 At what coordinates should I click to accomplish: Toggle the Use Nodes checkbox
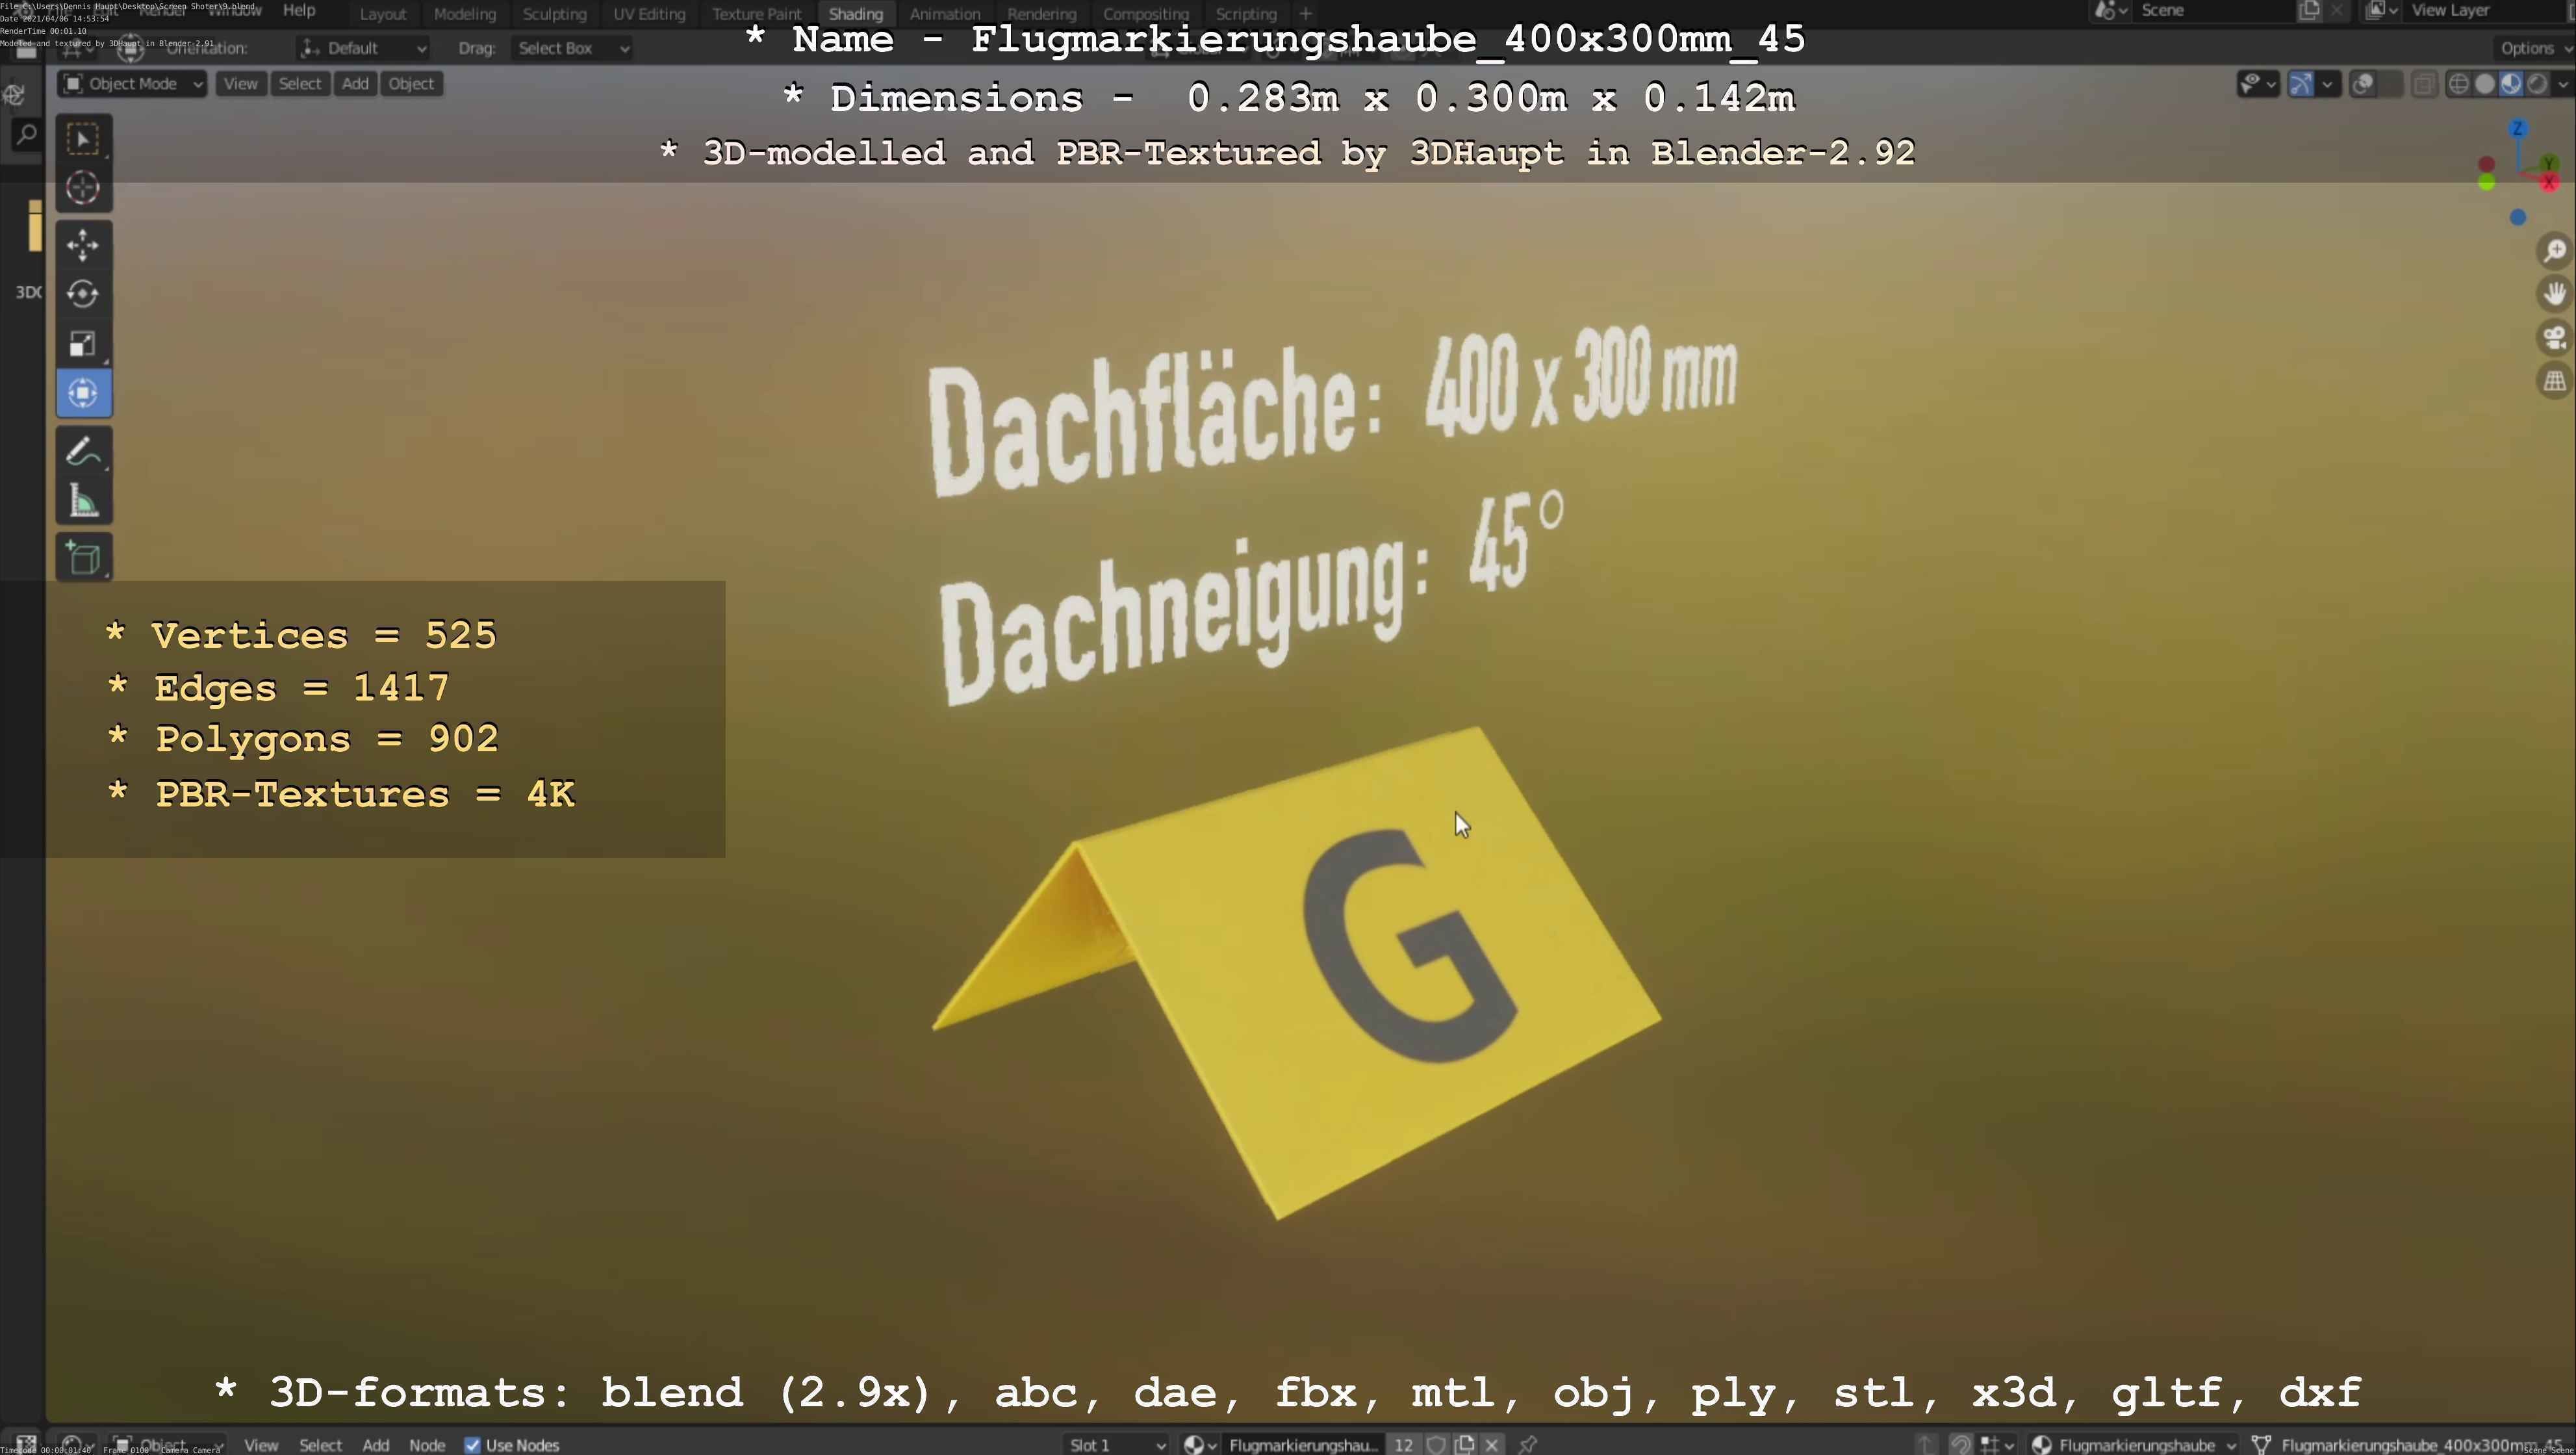(472, 1445)
